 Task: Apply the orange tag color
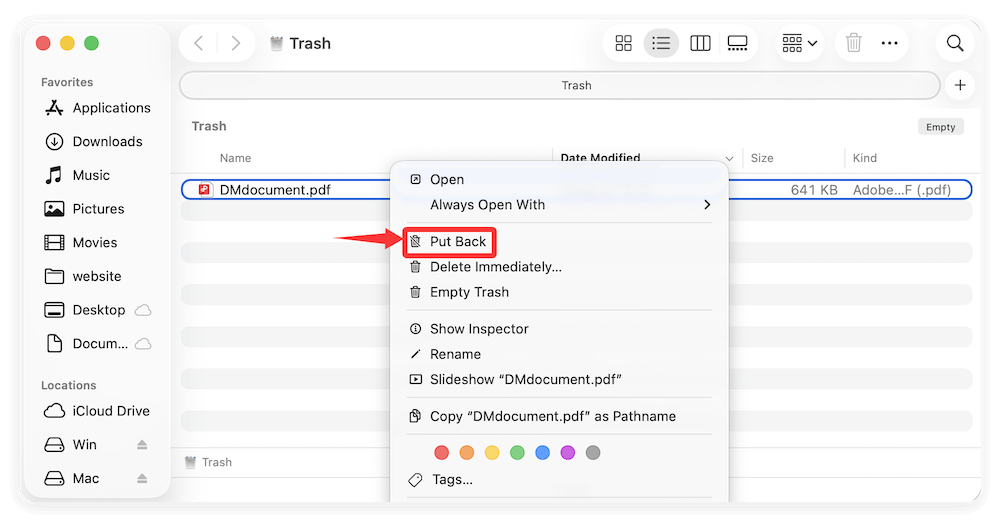pyautogui.click(x=467, y=453)
